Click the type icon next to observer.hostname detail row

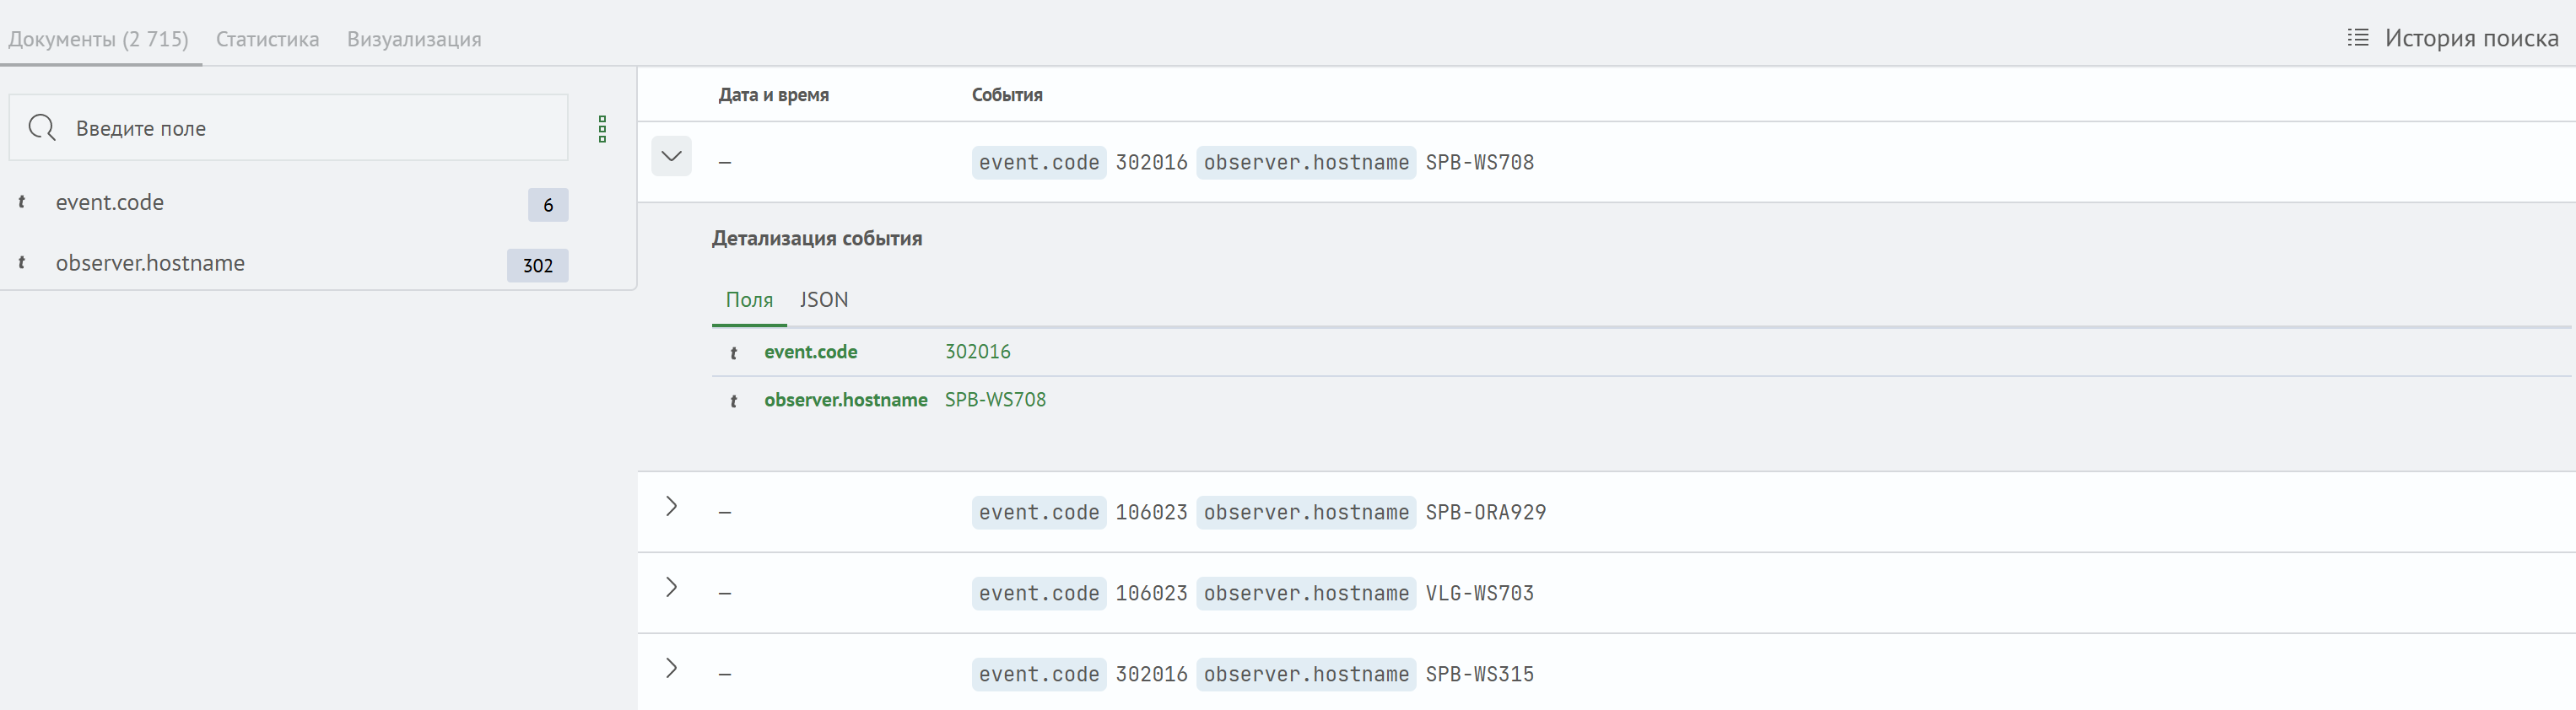point(733,401)
